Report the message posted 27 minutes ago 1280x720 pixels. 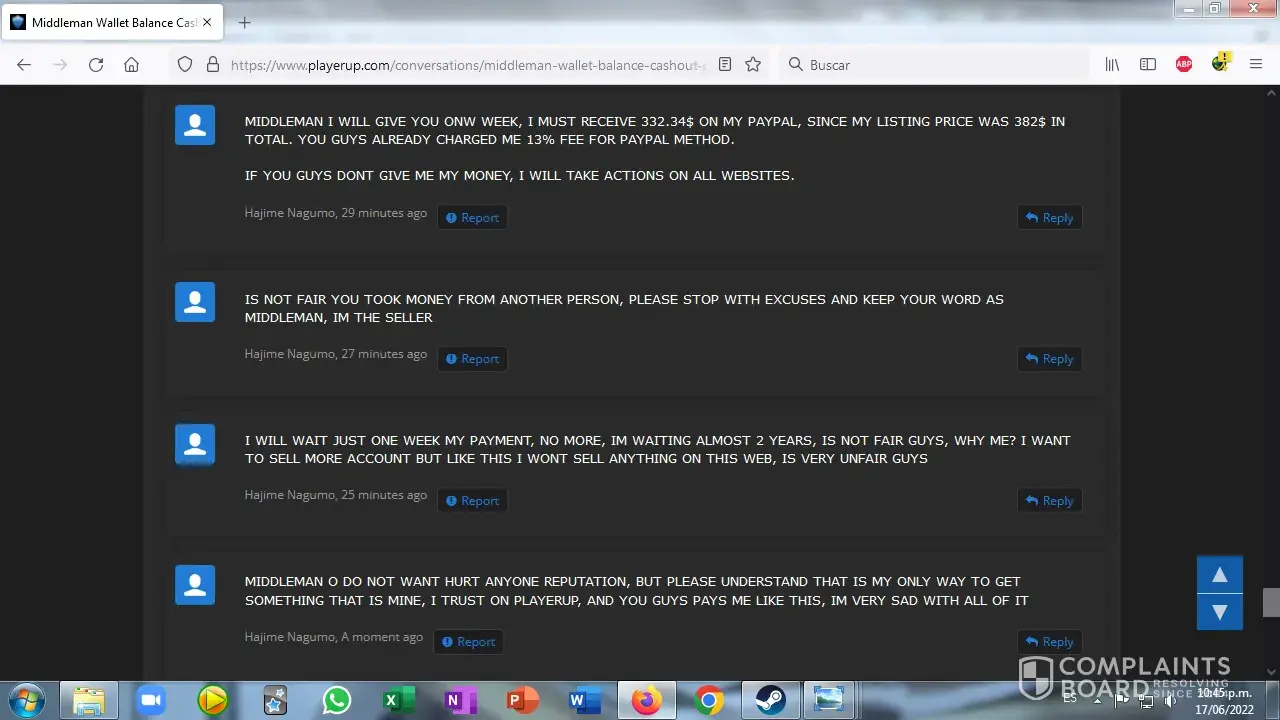pos(472,359)
